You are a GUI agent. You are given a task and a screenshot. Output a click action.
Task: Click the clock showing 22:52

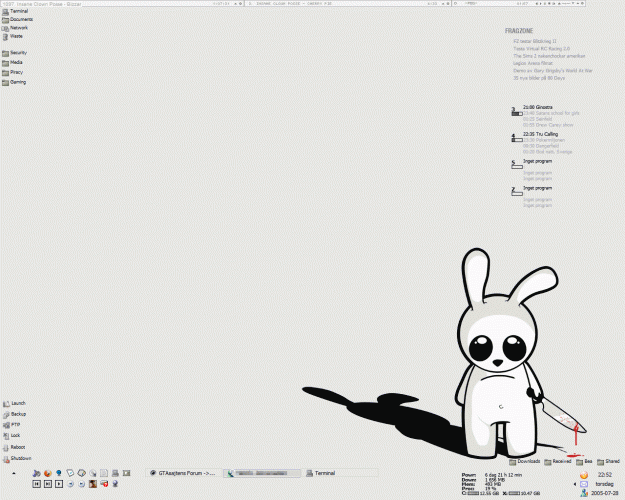click(605, 475)
